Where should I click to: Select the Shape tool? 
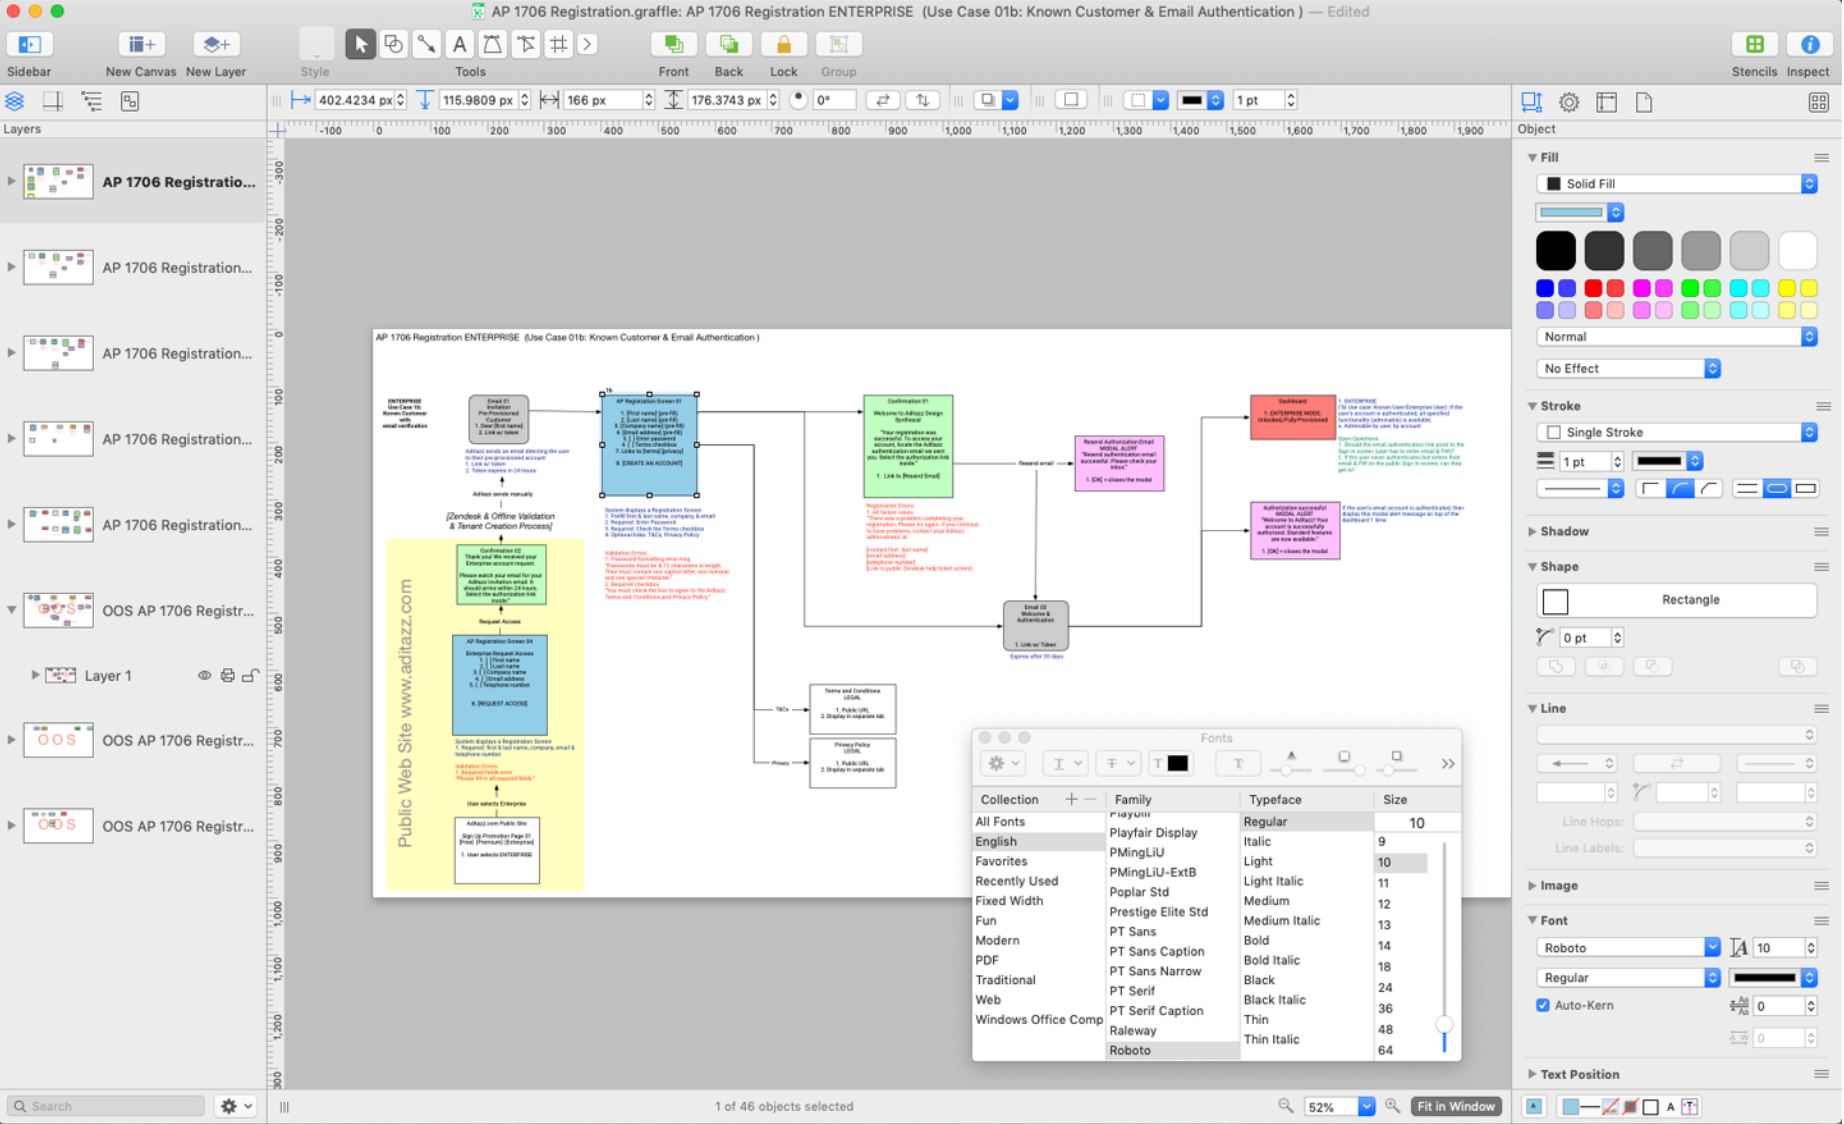point(393,44)
